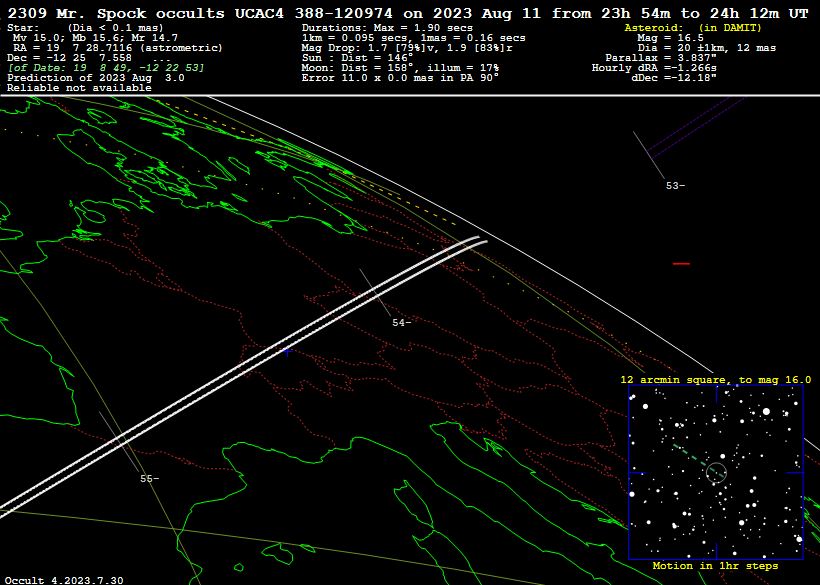
Task: Click the '1km = 0.095 secs, 1mas = 0.16 secs' line
Action: [x=413, y=38]
